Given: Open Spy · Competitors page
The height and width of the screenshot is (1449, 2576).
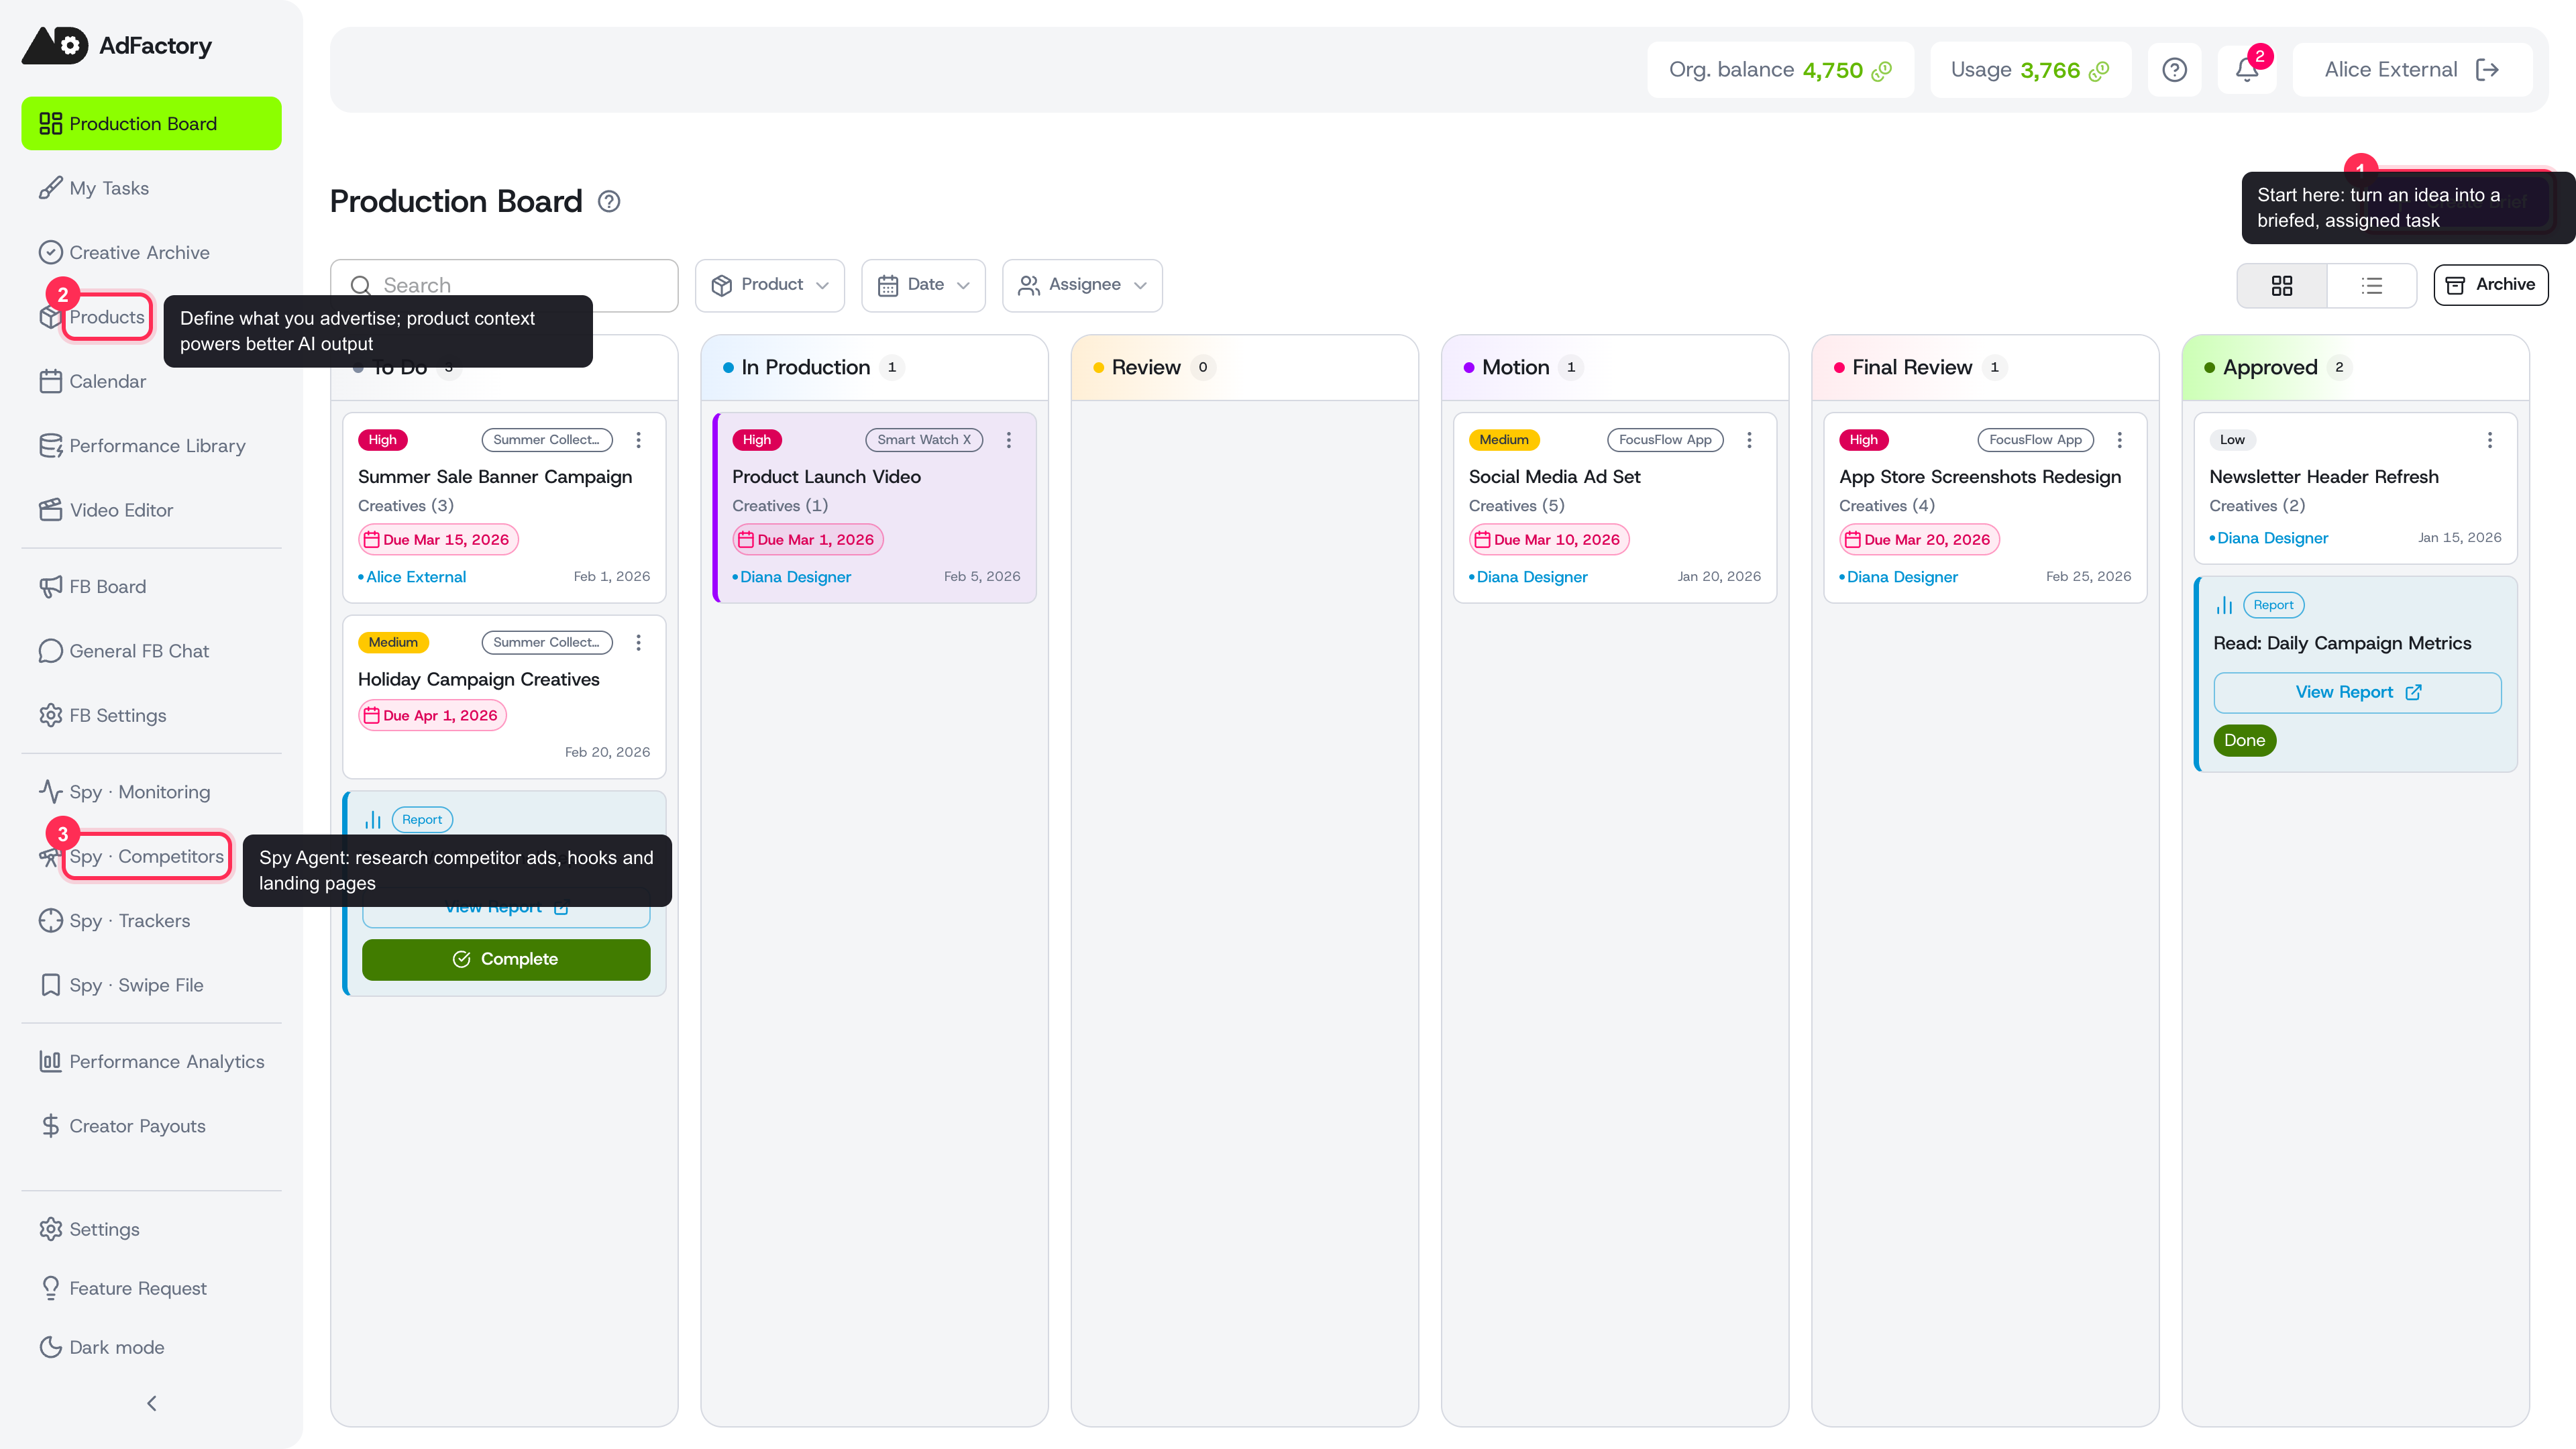Looking at the screenshot, I should point(147,856).
